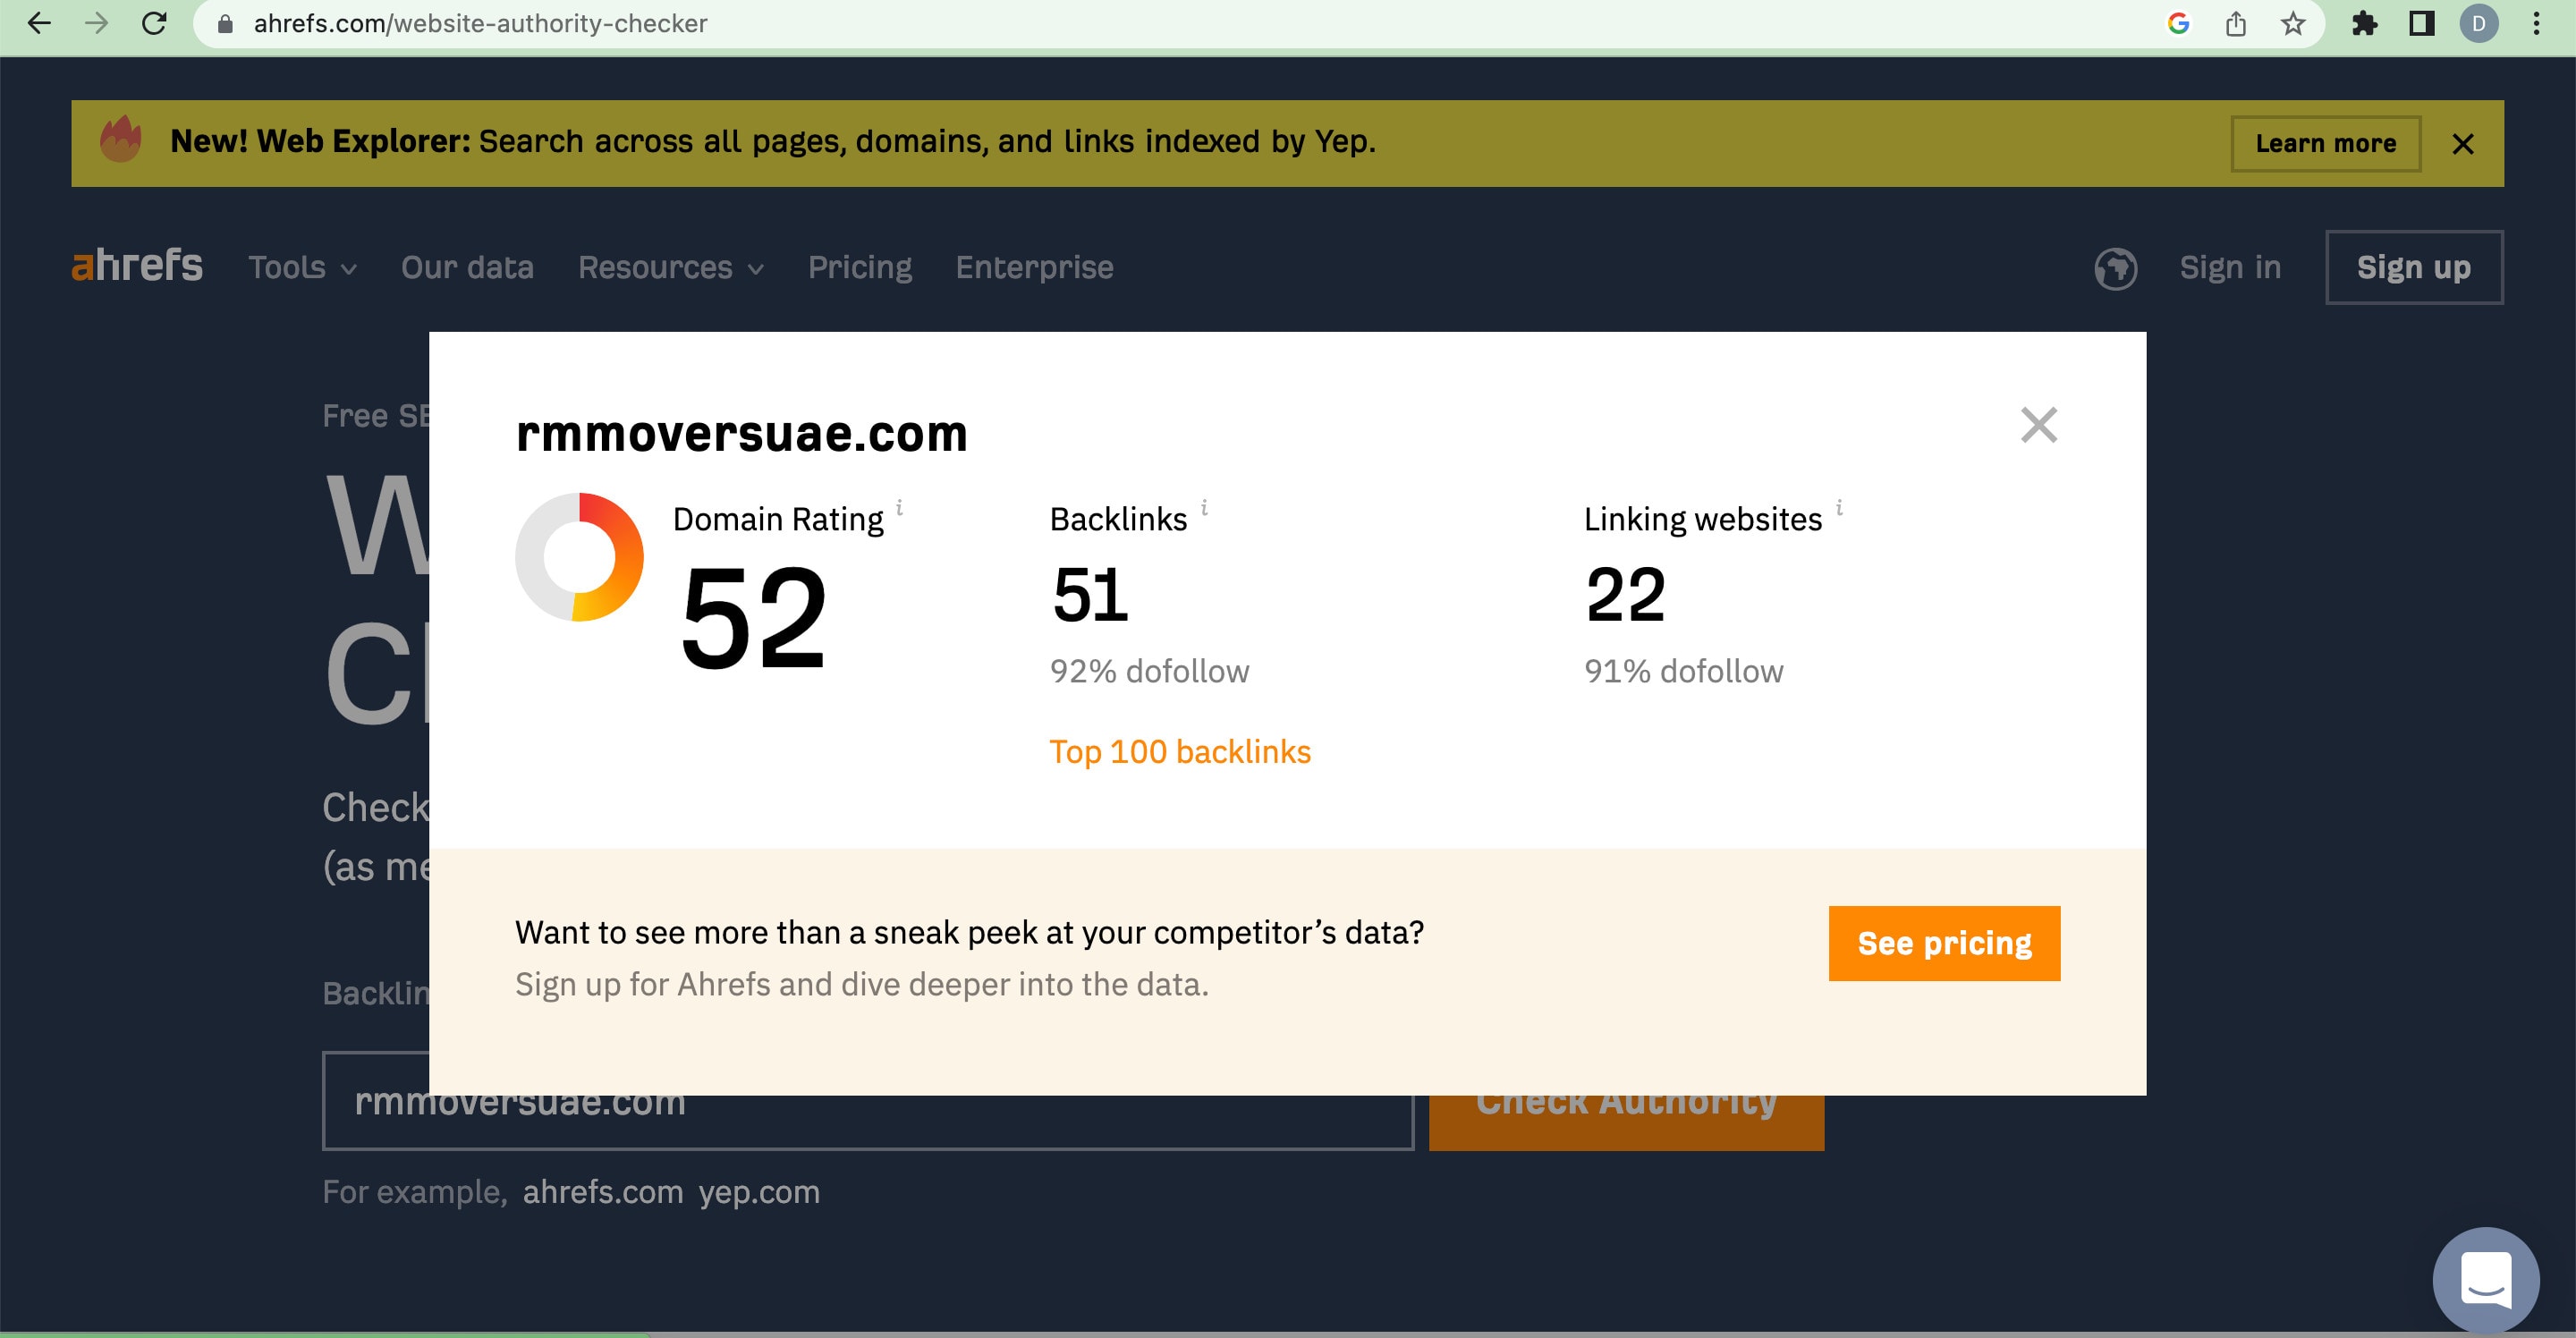Go to the Enterprise section
The image size is (2576, 1338).
(x=1034, y=267)
